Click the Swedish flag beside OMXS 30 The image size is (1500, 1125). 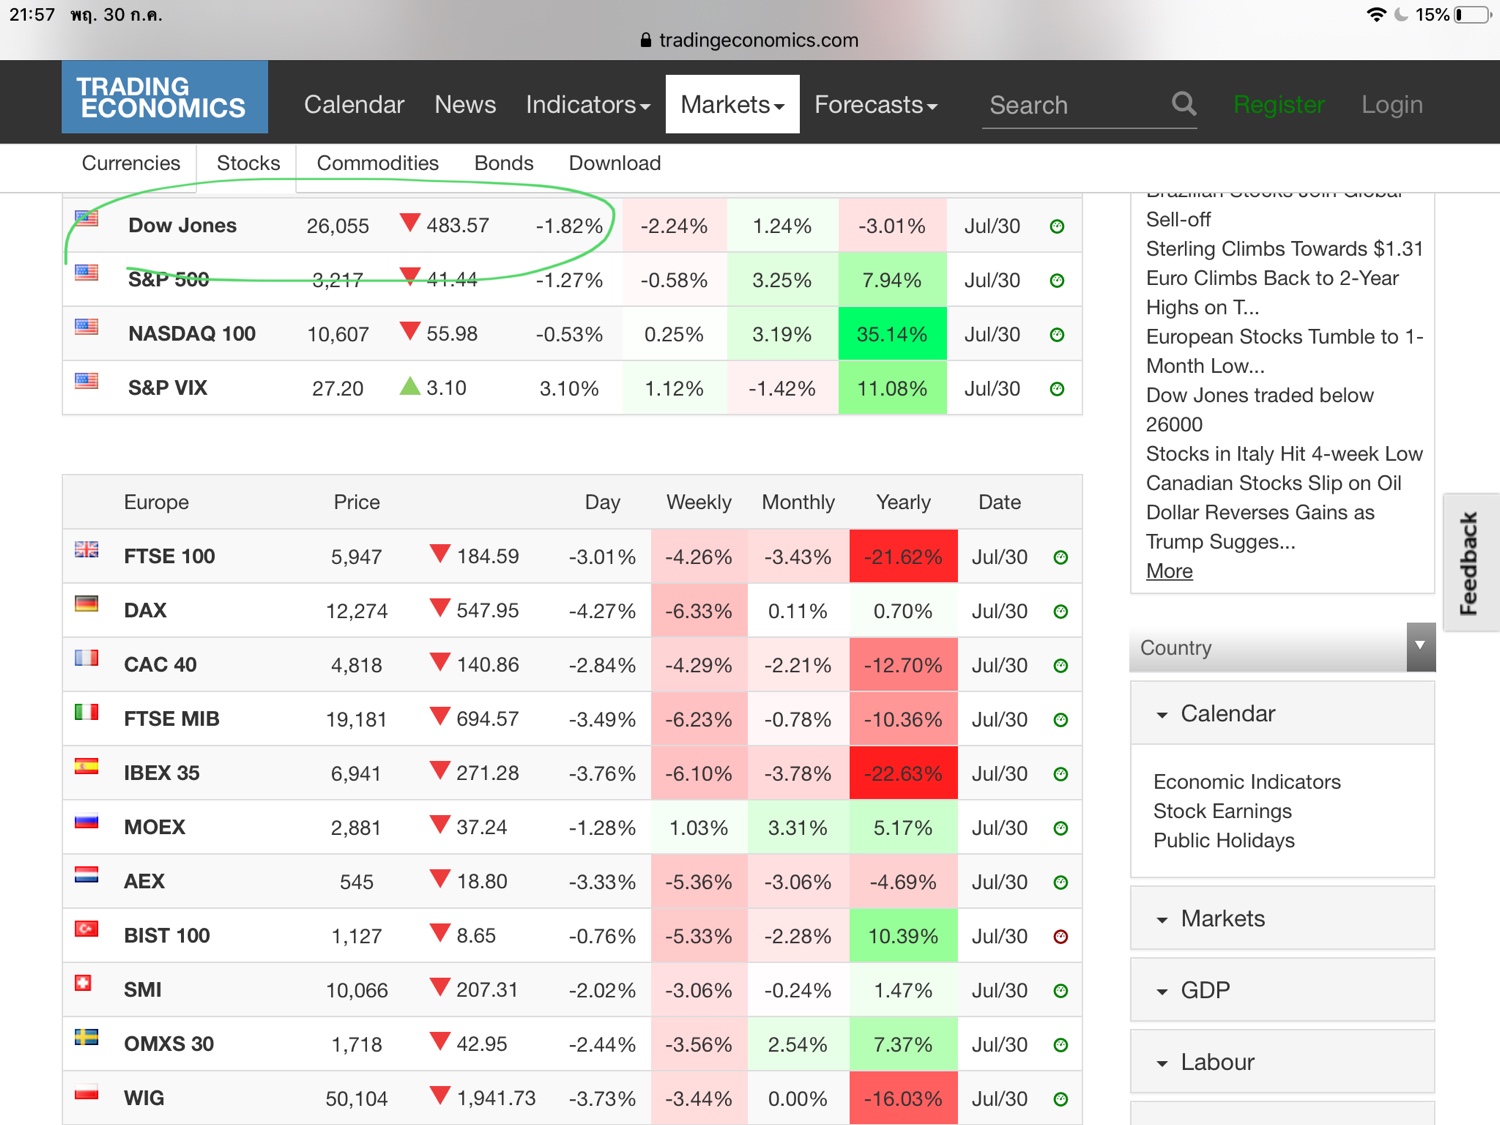coord(87,1036)
